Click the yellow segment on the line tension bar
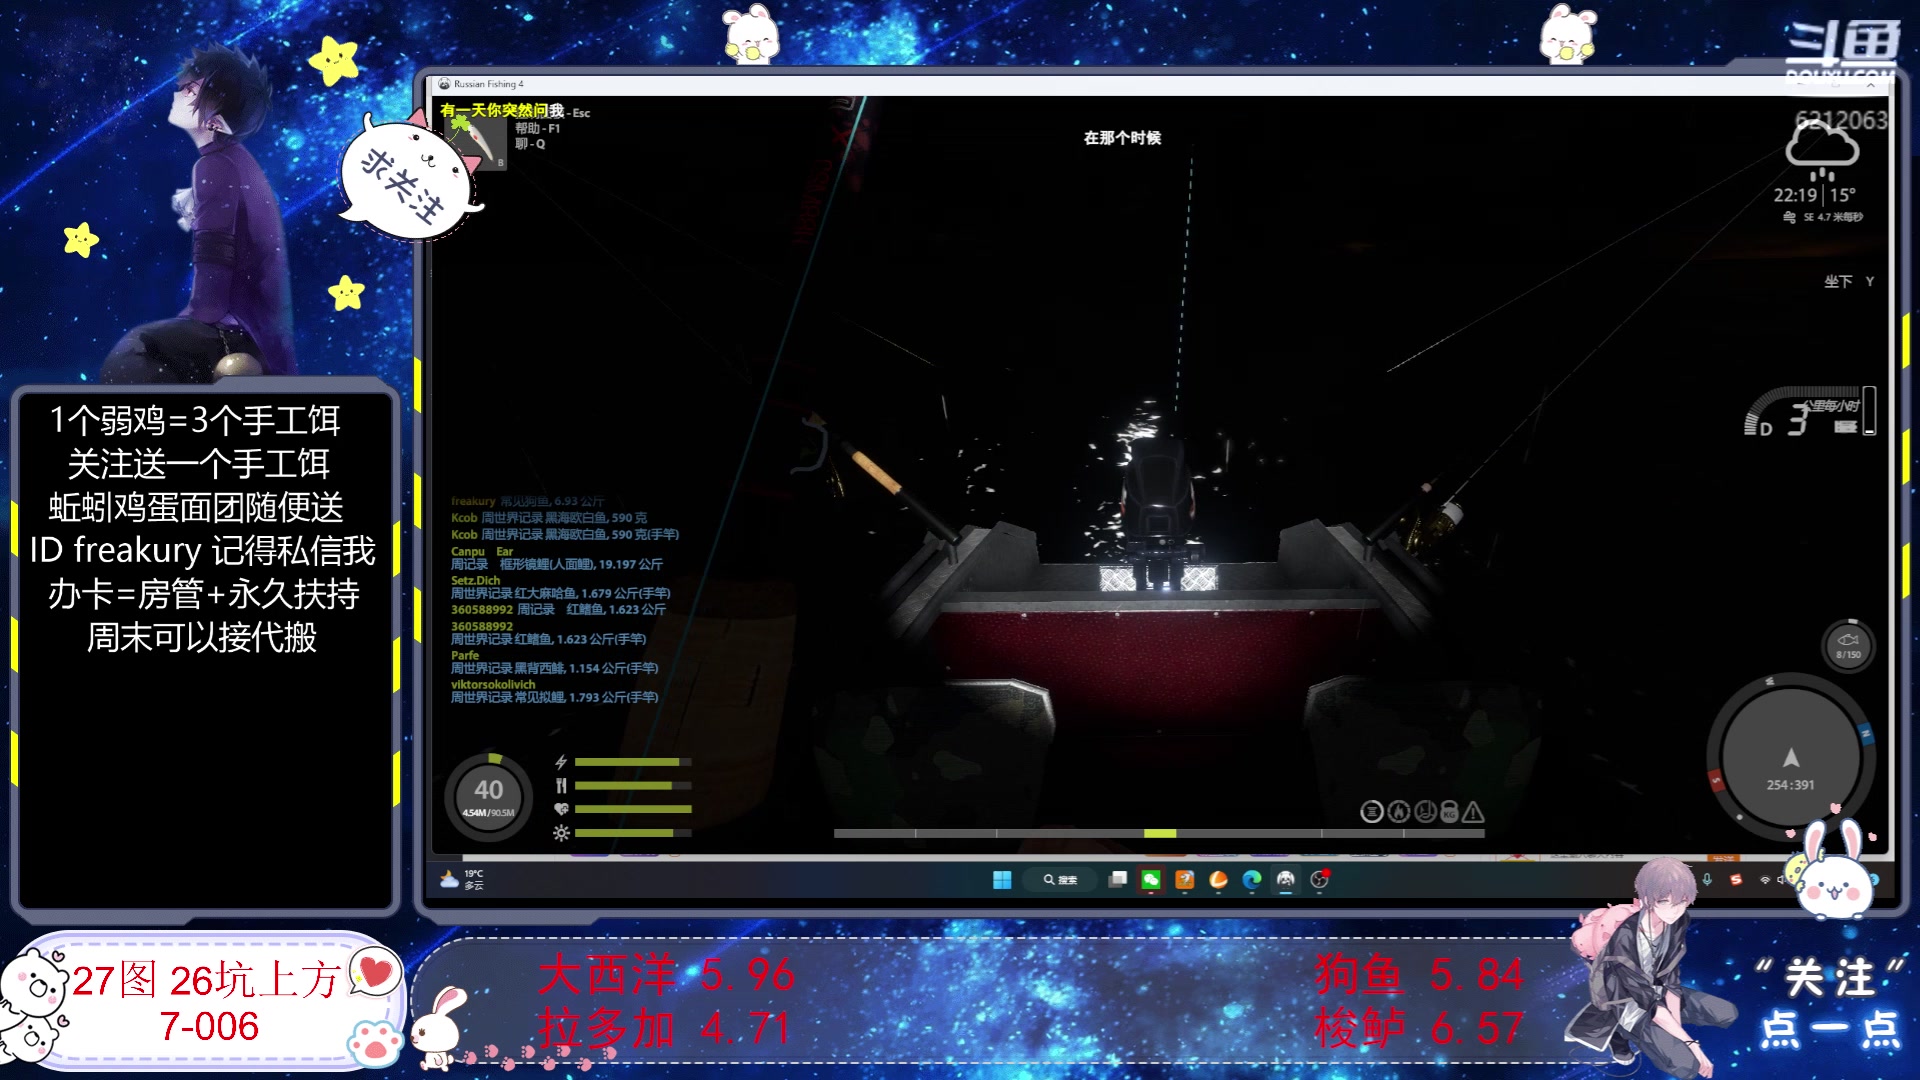Screen dimensions: 1920x1080 pos(1160,833)
